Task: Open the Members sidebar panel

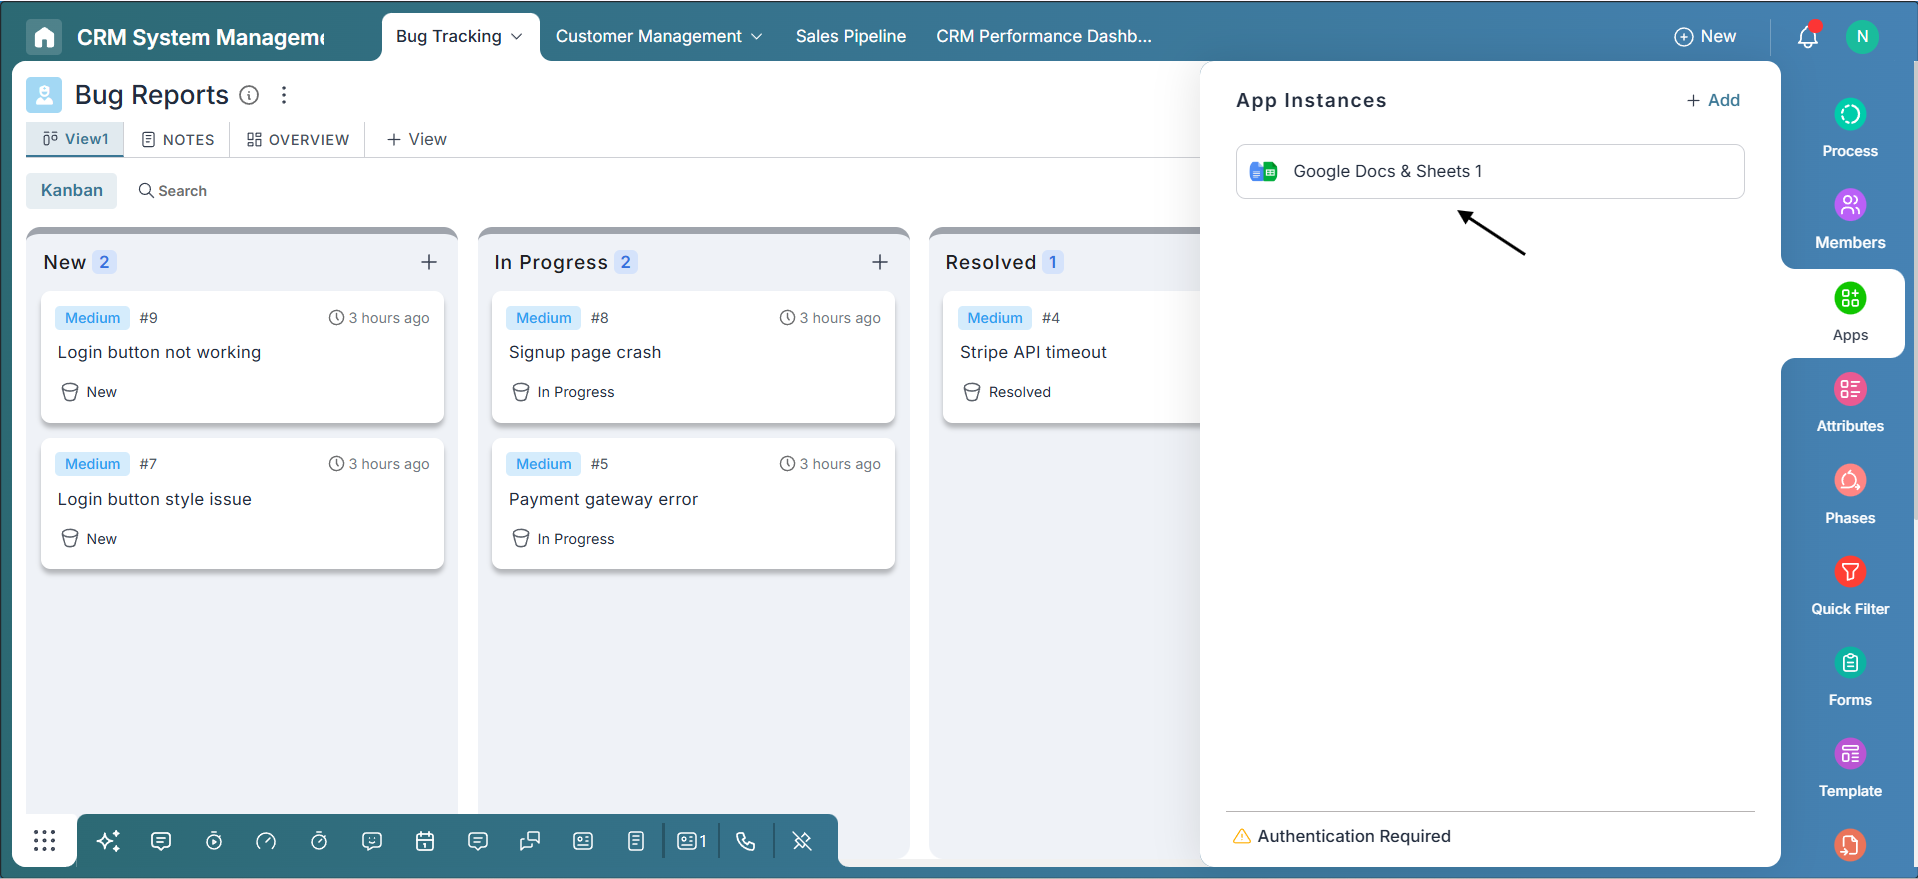Action: 1850,220
